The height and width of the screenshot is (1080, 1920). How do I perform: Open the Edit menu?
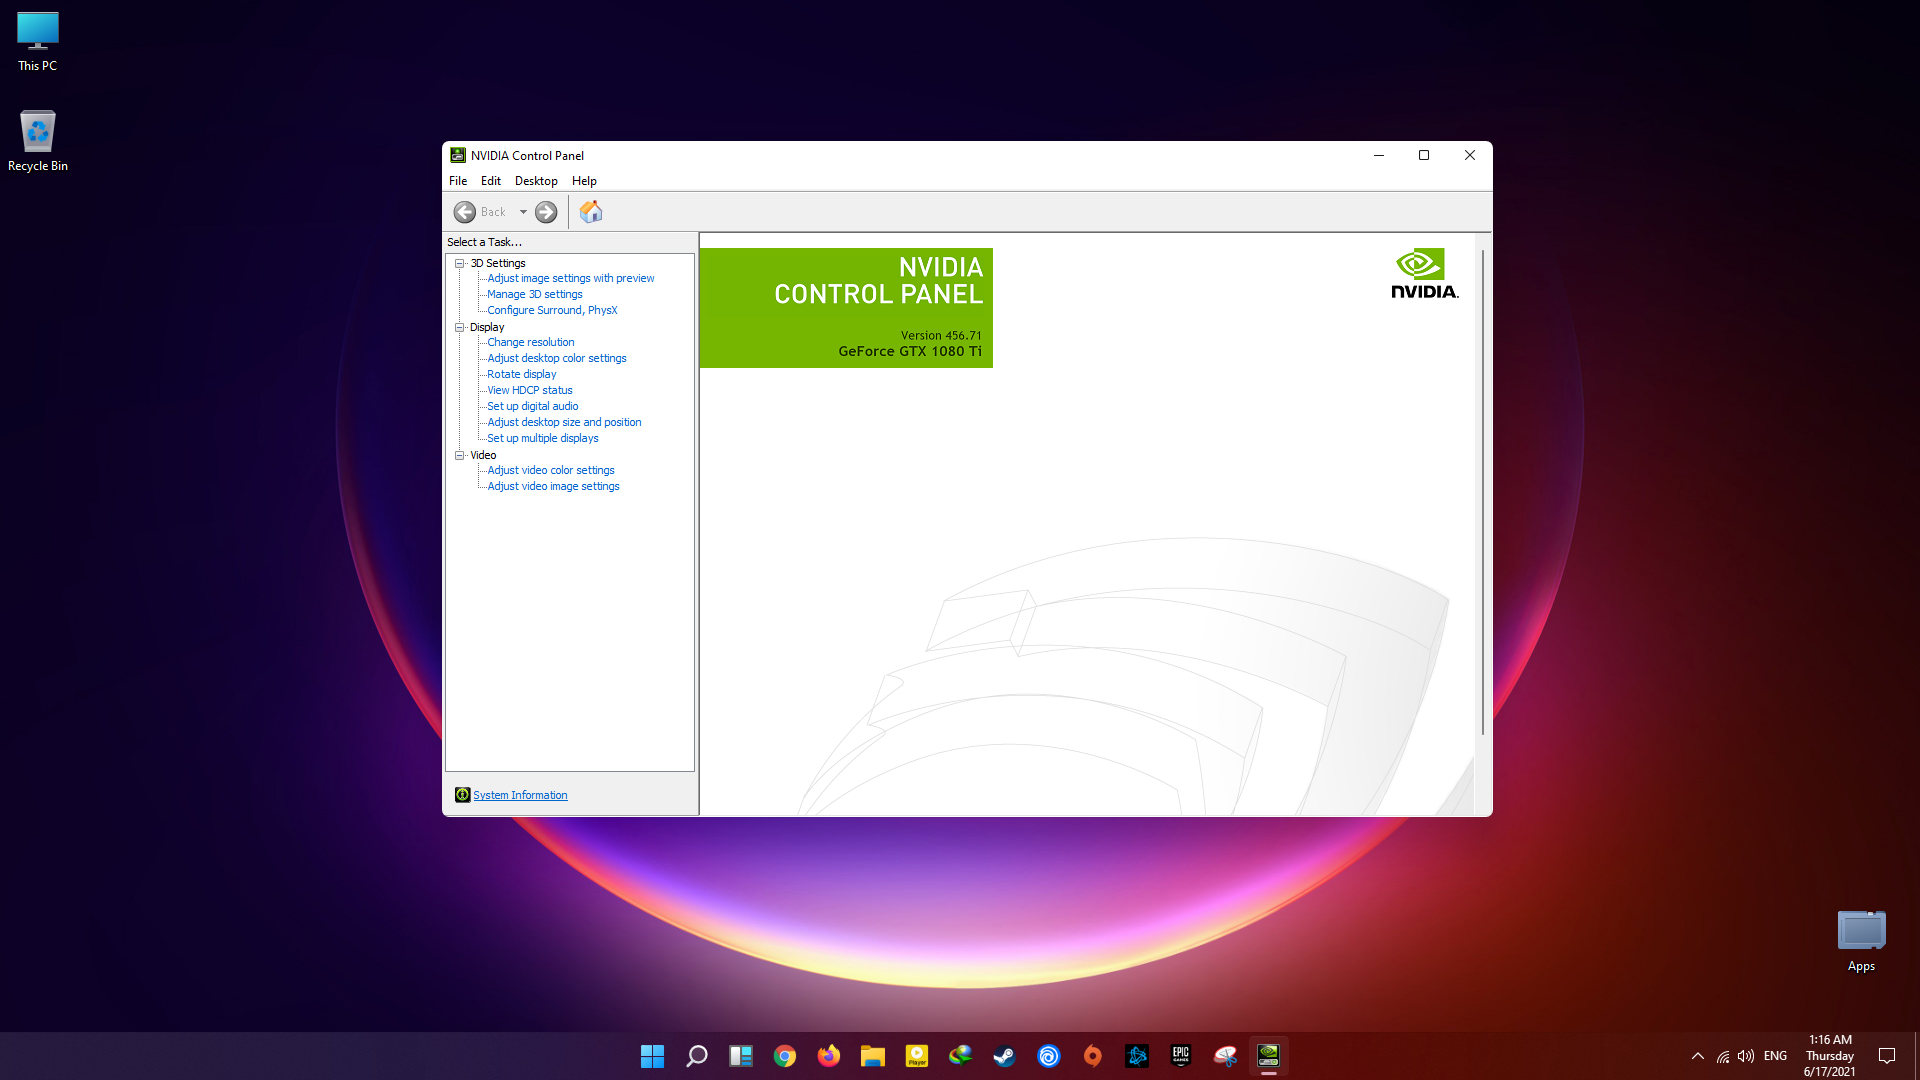(x=491, y=181)
